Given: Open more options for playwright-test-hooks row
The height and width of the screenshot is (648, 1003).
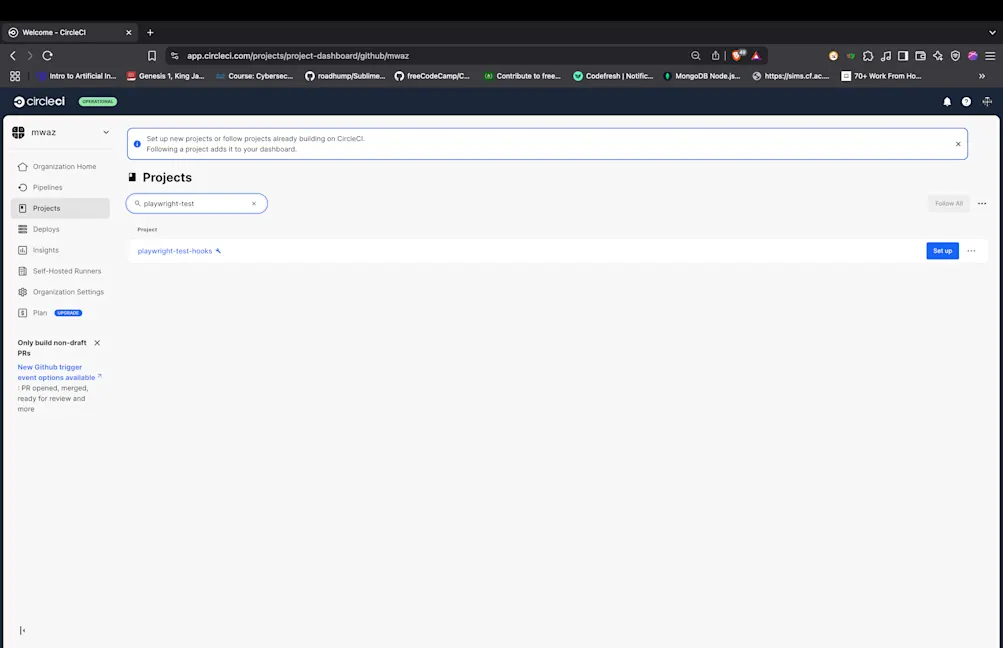Looking at the screenshot, I should 971,251.
